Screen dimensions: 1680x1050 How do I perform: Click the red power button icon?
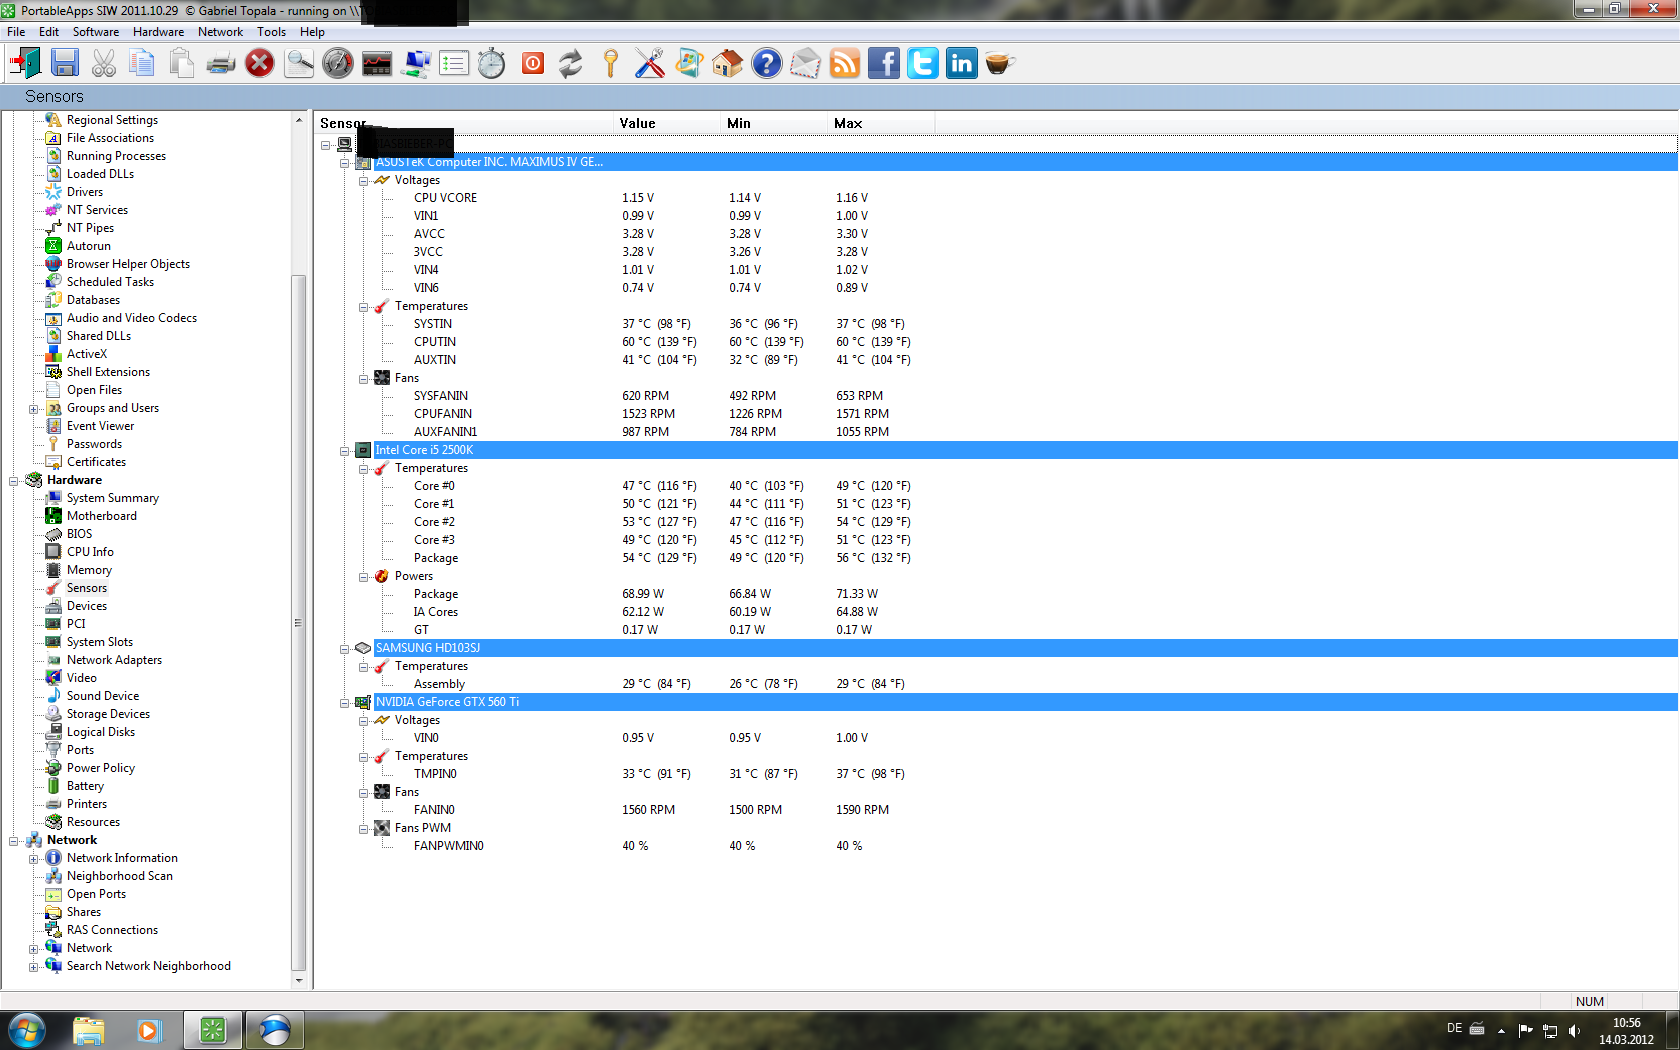coord(533,64)
